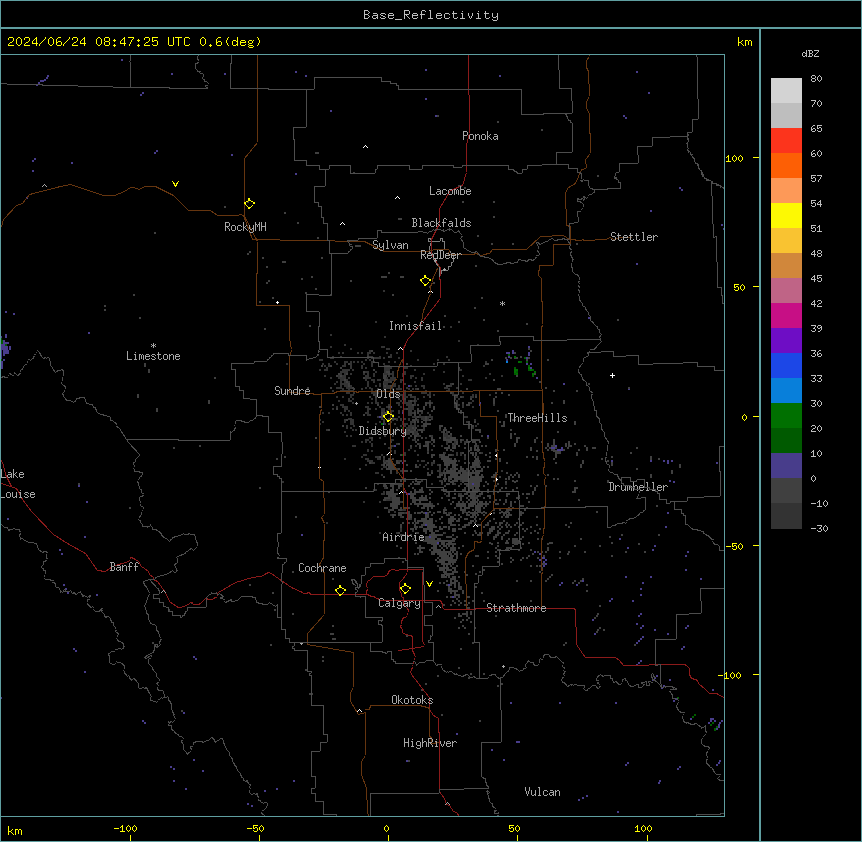Click the yellow V marker northeast of Calgary

[x=429, y=584]
